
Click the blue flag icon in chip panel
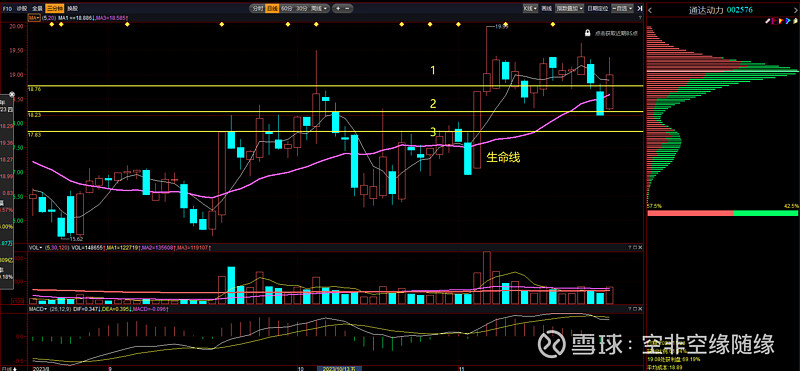pos(788,21)
